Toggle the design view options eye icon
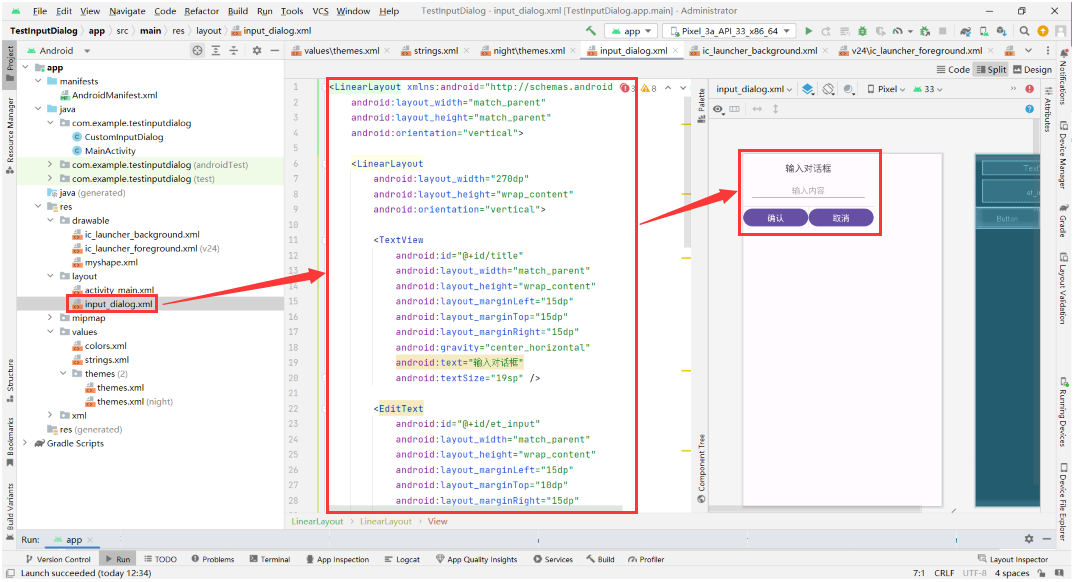 pyautogui.click(x=718, y=109)
